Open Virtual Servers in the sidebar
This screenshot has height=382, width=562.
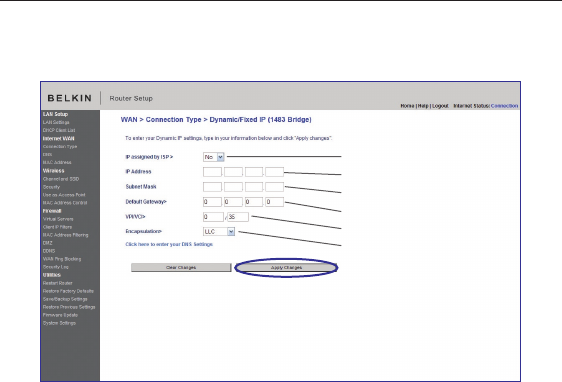pos(58,219)
